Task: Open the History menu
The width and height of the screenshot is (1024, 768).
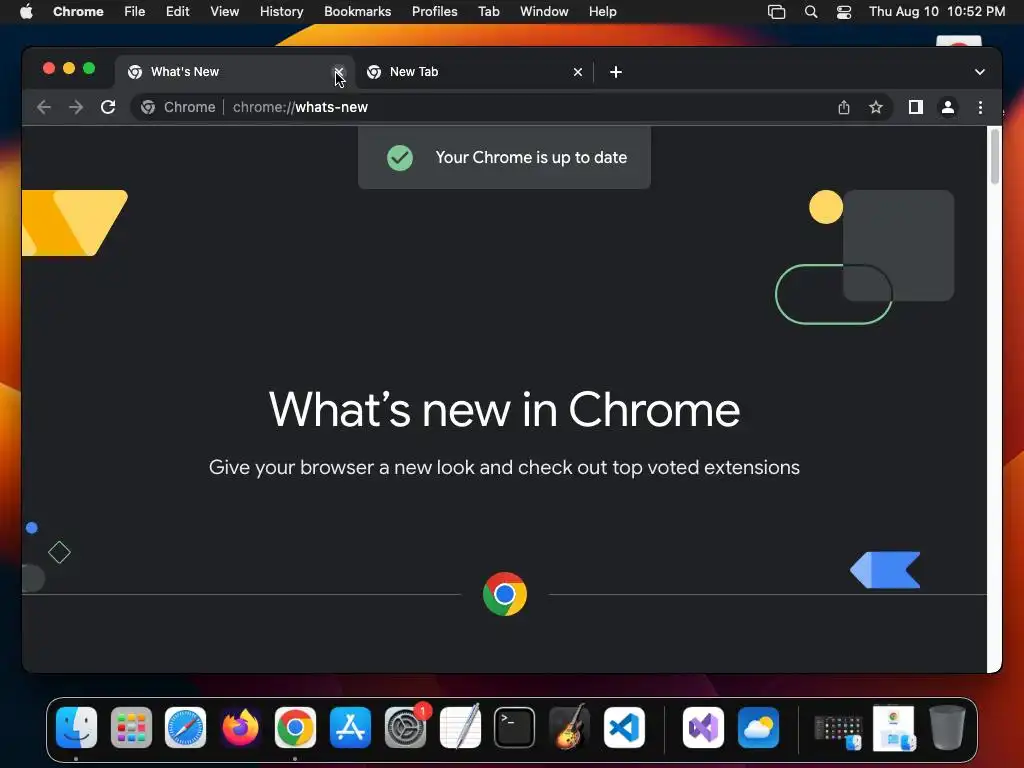Action: coord(281,12)
